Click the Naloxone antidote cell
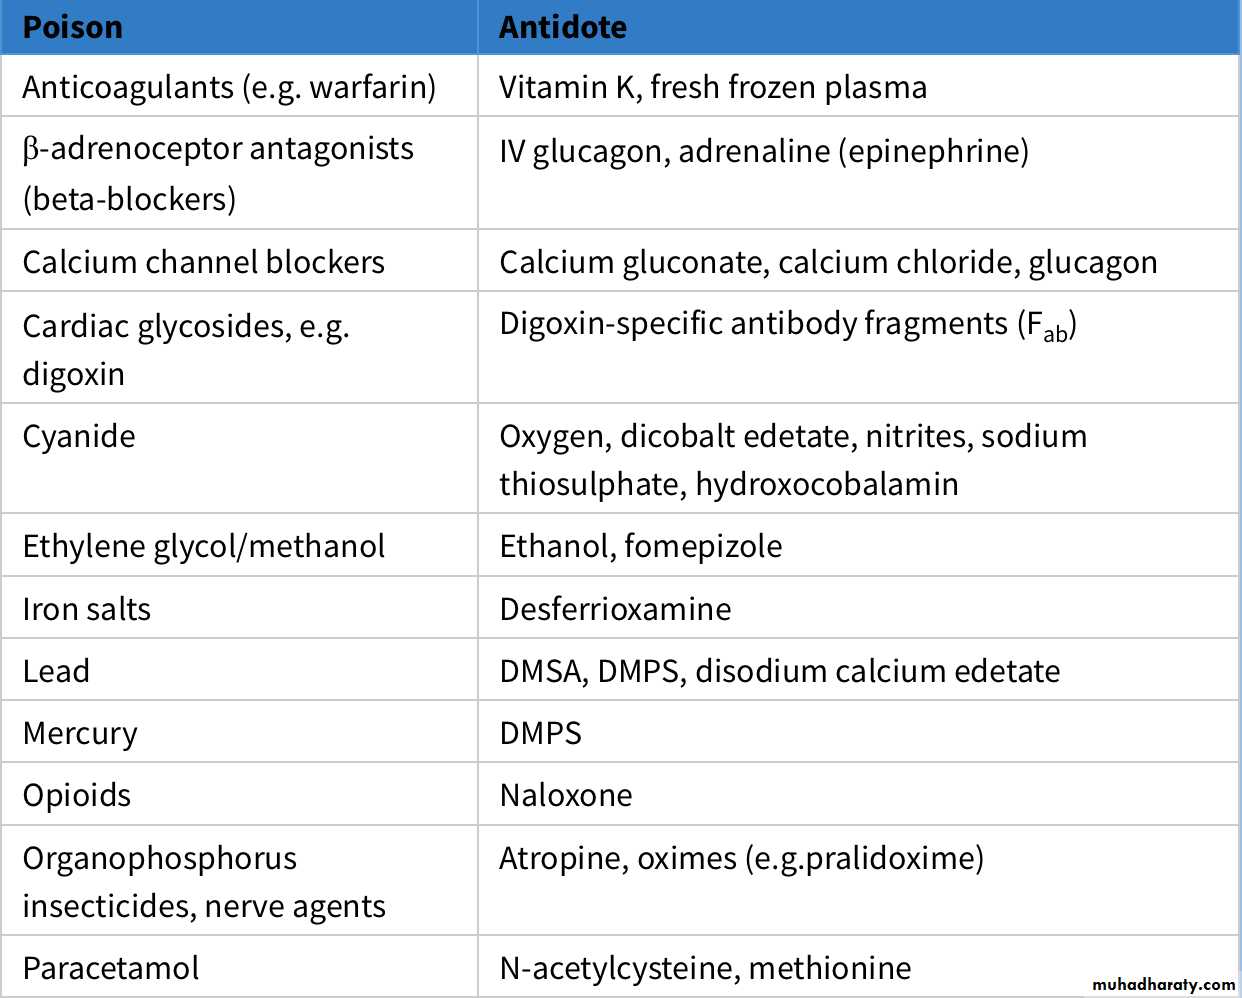 coord(566,795)
